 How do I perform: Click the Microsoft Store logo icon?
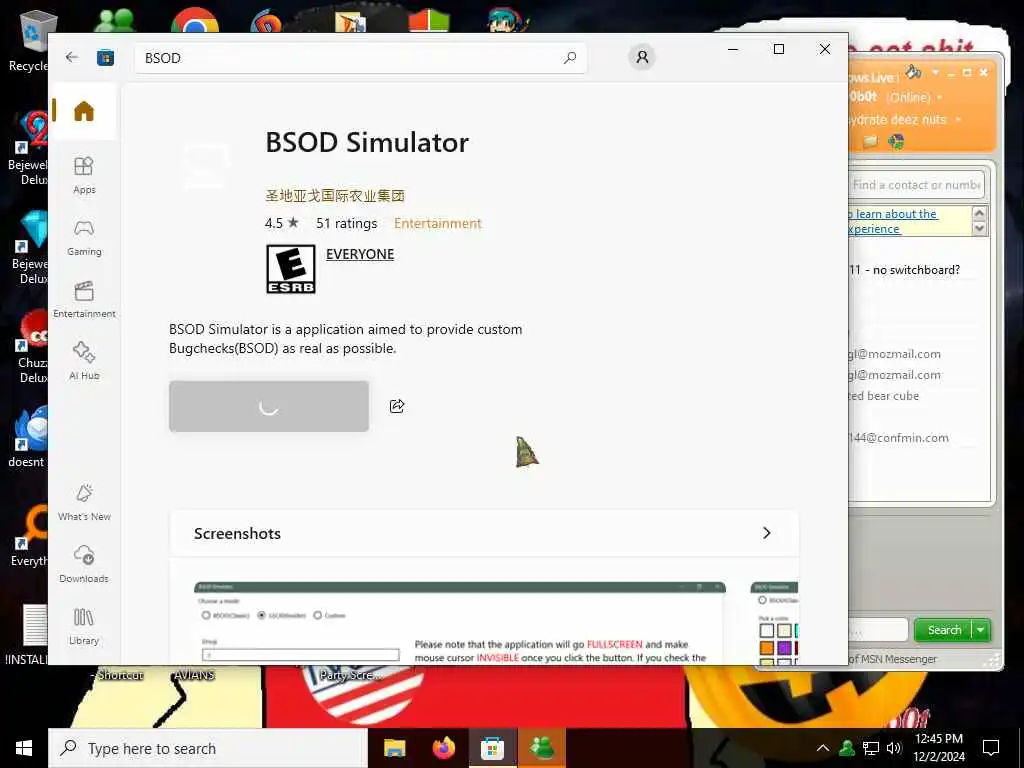[x=105, y=58]
